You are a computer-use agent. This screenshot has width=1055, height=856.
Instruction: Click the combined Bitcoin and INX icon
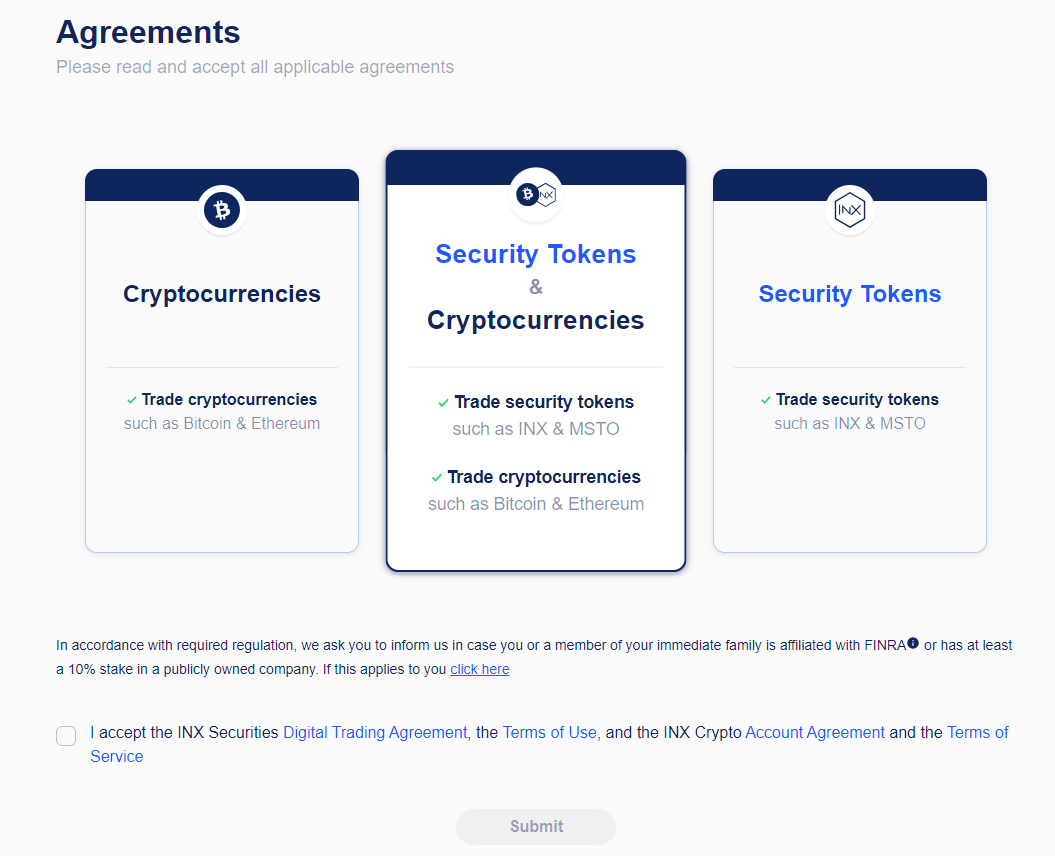click(x=536, y=194)
